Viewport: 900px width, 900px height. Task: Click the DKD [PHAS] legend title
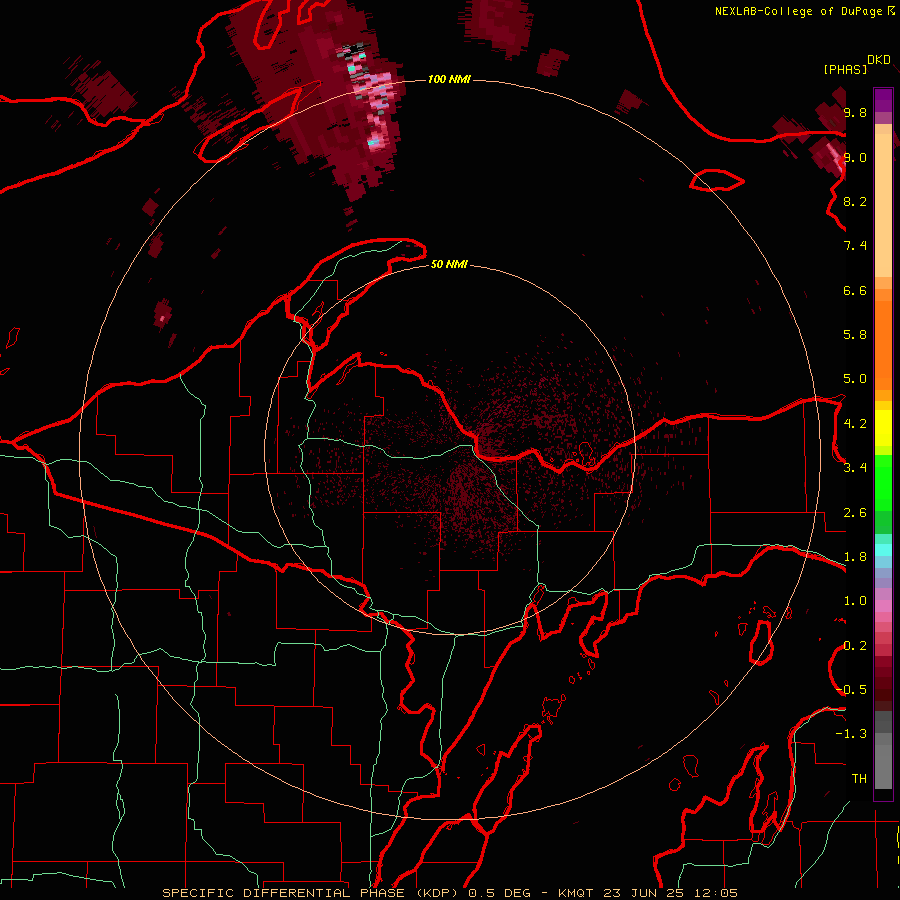pyautogui.click(x=856, y=64)
